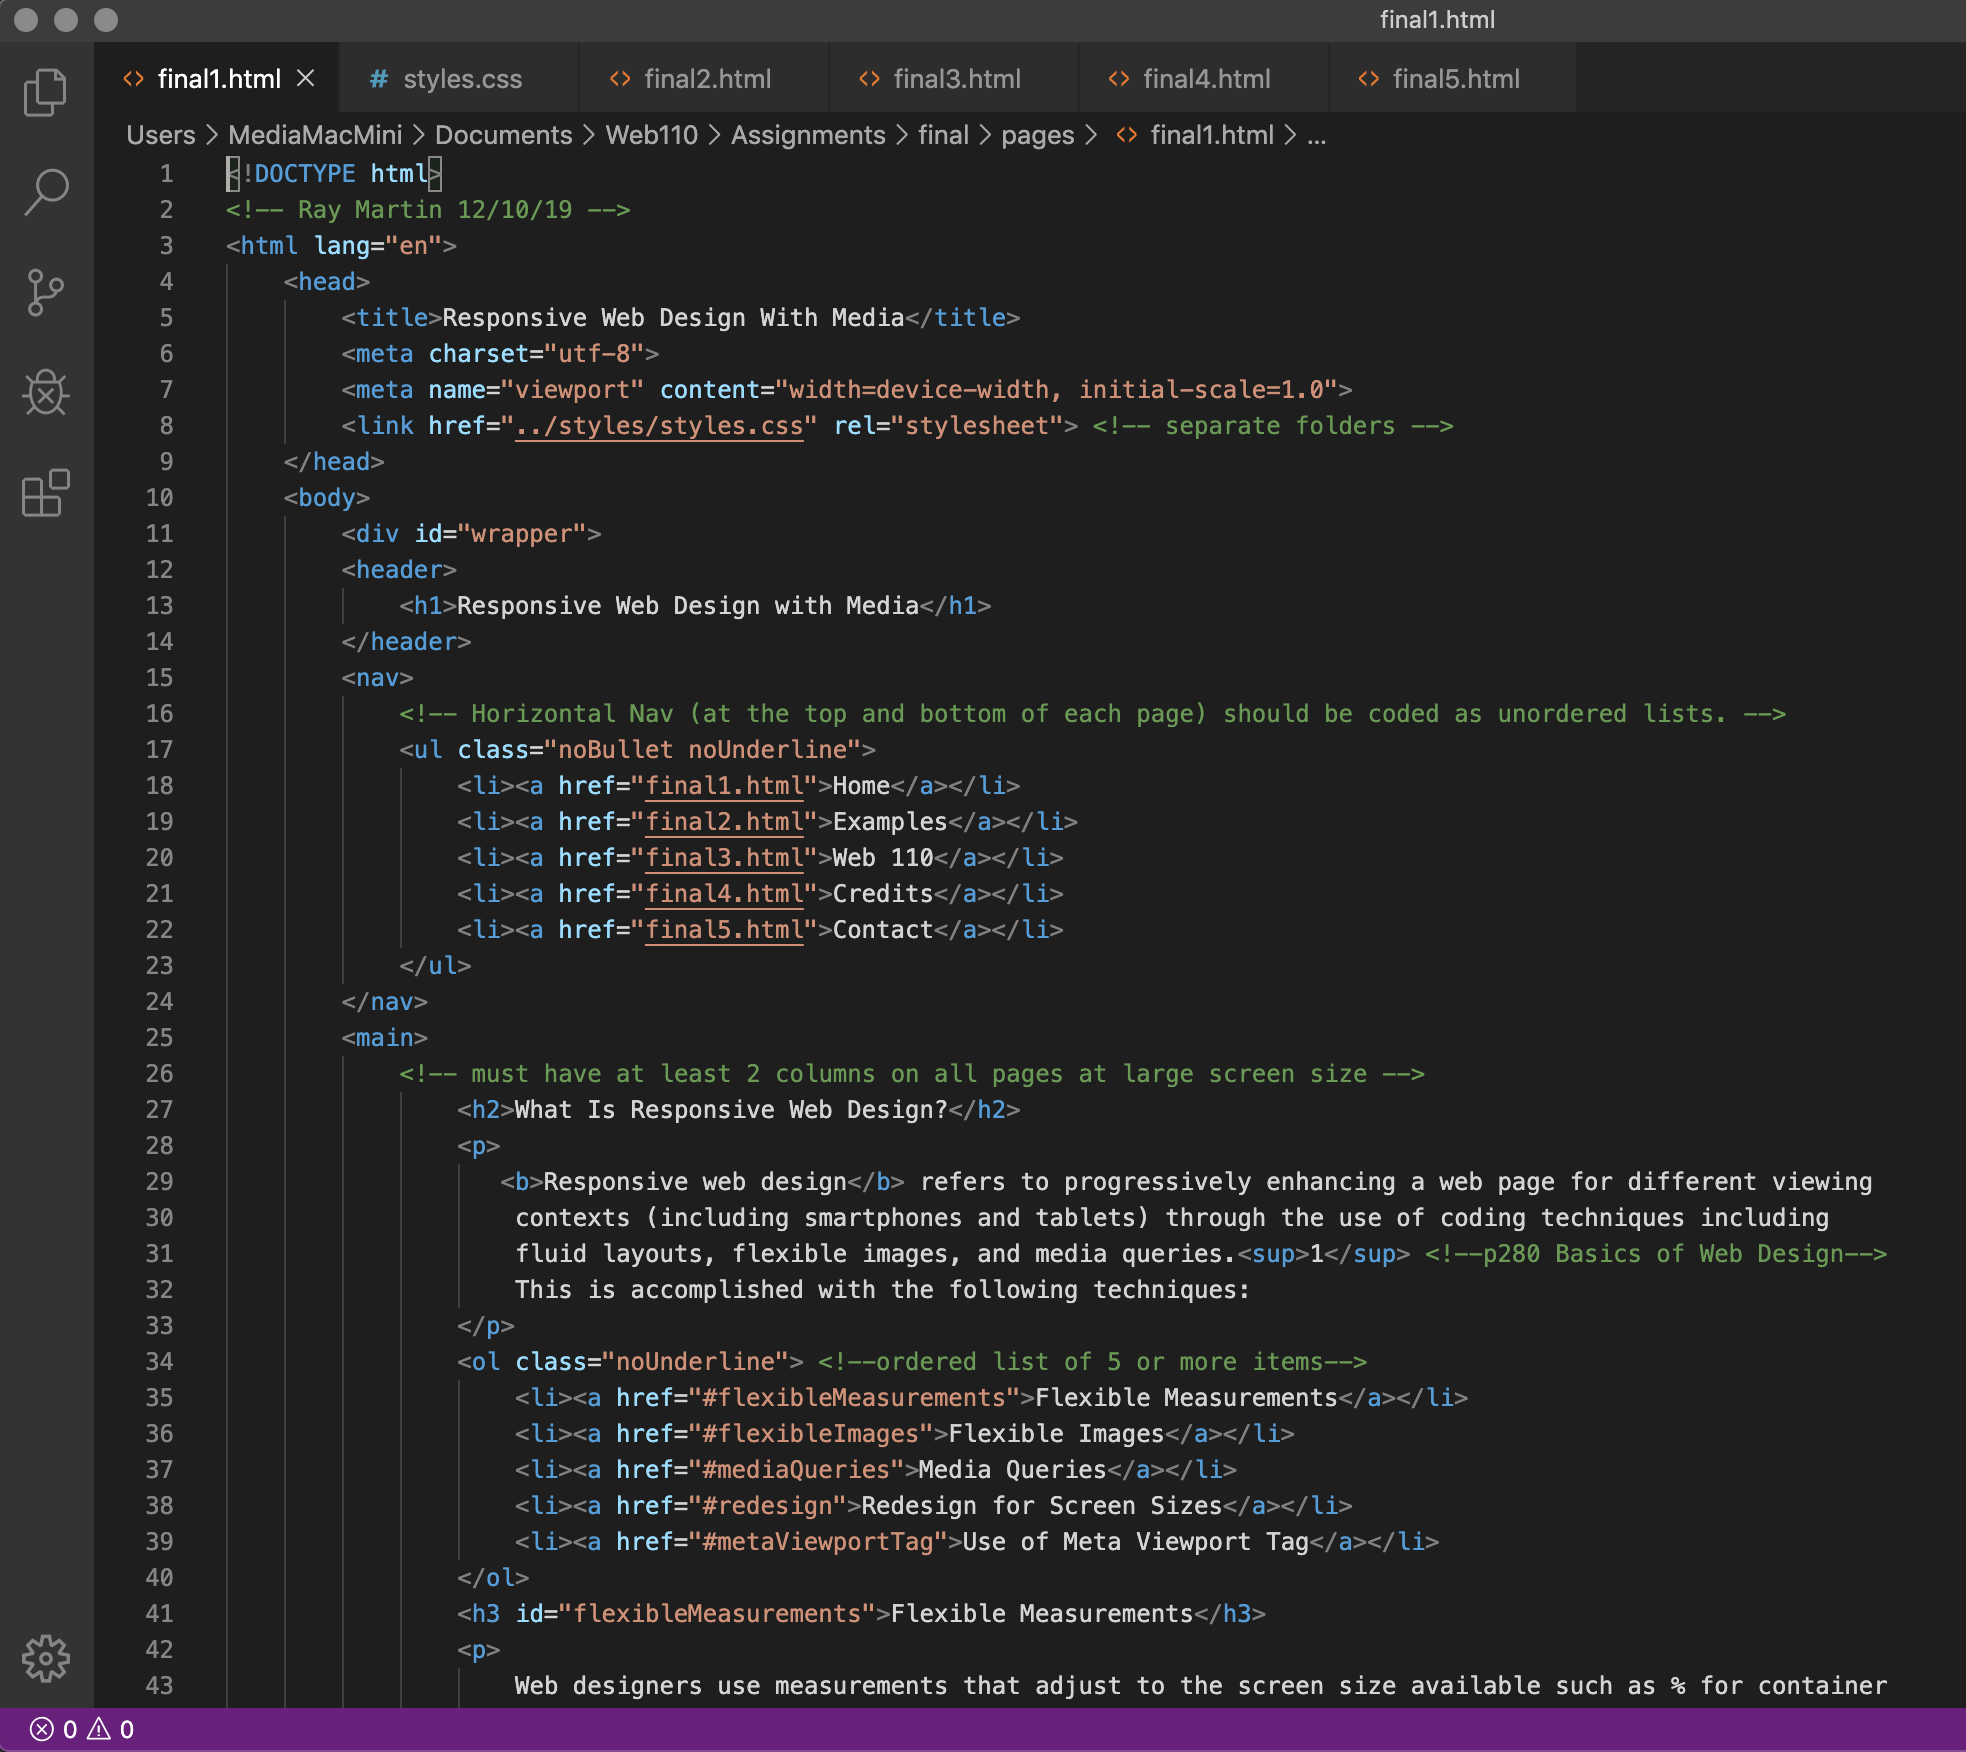The height and width of the screenshot is (1752, 1966).
Task: Click the 'Redesign for Screen Sizes' list item text
Action: click(1042, 1506)
